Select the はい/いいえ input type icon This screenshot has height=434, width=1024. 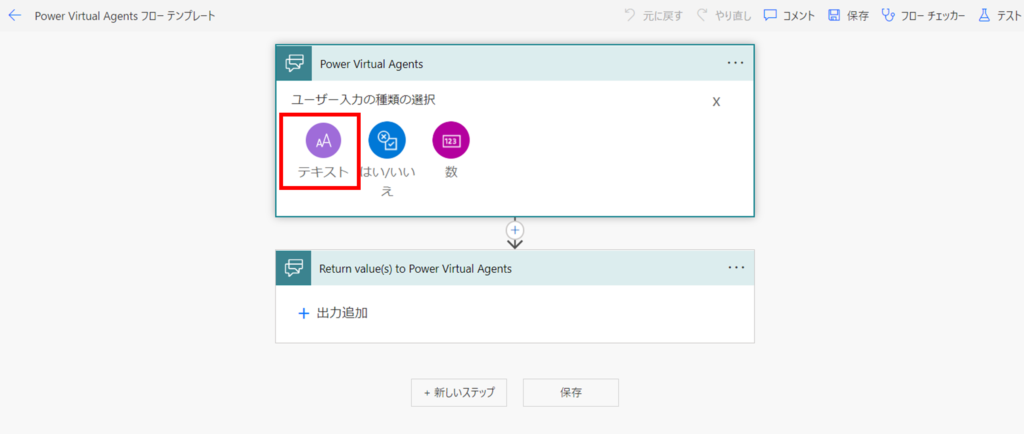[x=387, y=140]
